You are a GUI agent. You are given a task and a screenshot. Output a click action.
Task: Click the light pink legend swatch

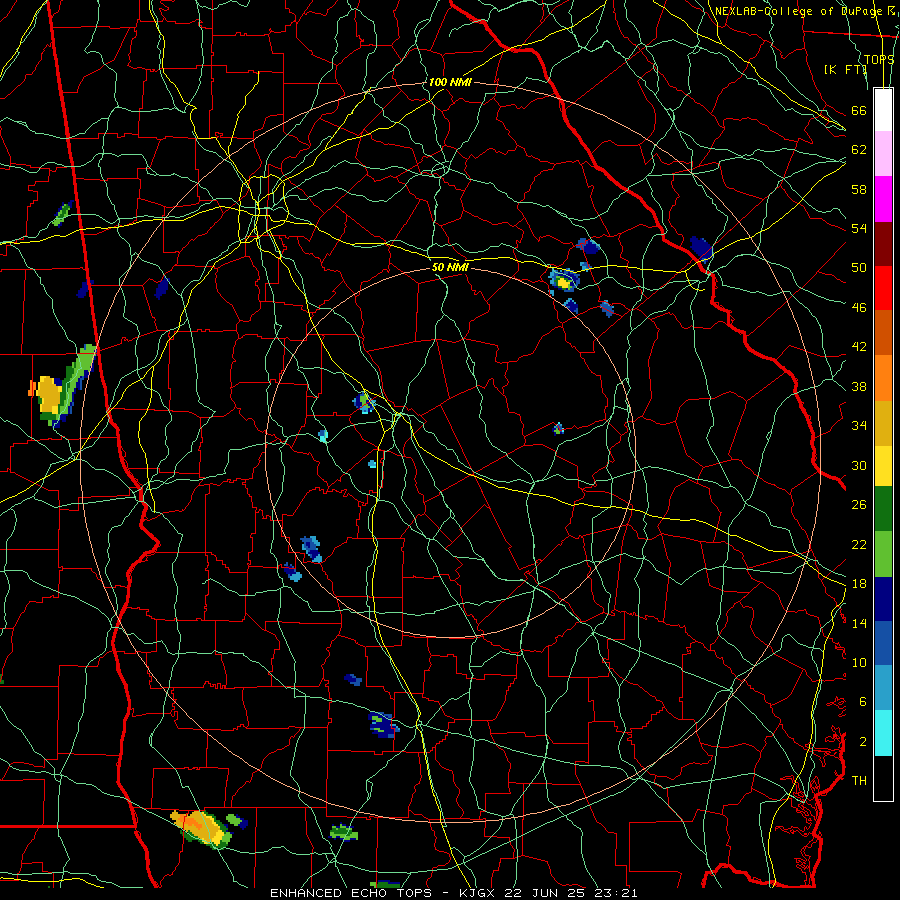pyautogui.click(x=883, y=153)
